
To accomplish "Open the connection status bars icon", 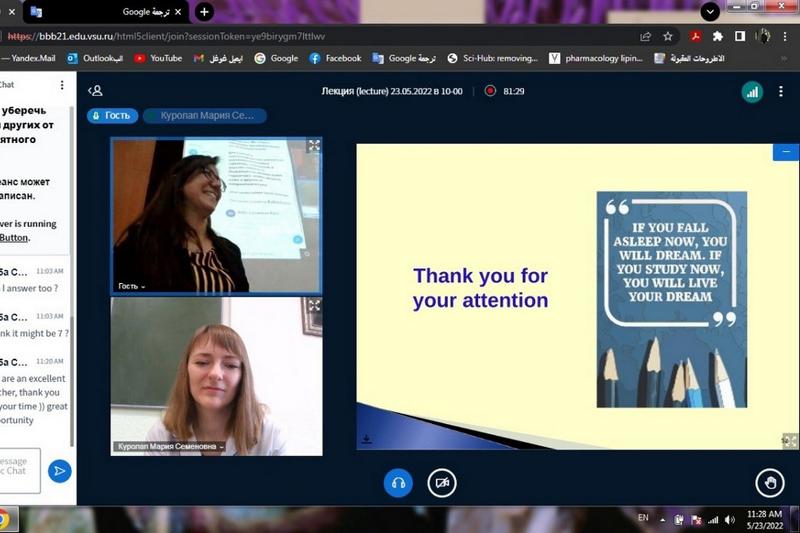I will [x=751, y=91].
